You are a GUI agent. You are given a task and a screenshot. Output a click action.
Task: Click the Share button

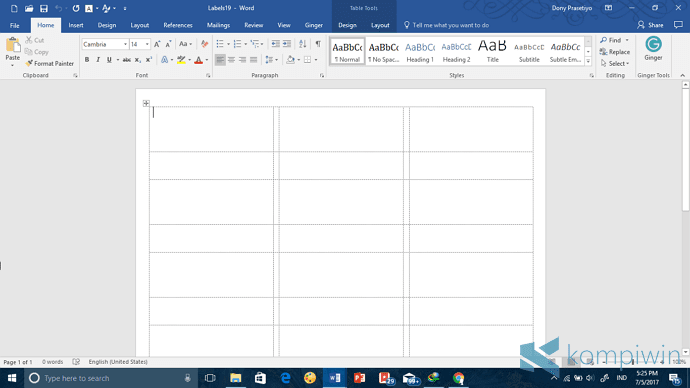click(x=650, y=25)
